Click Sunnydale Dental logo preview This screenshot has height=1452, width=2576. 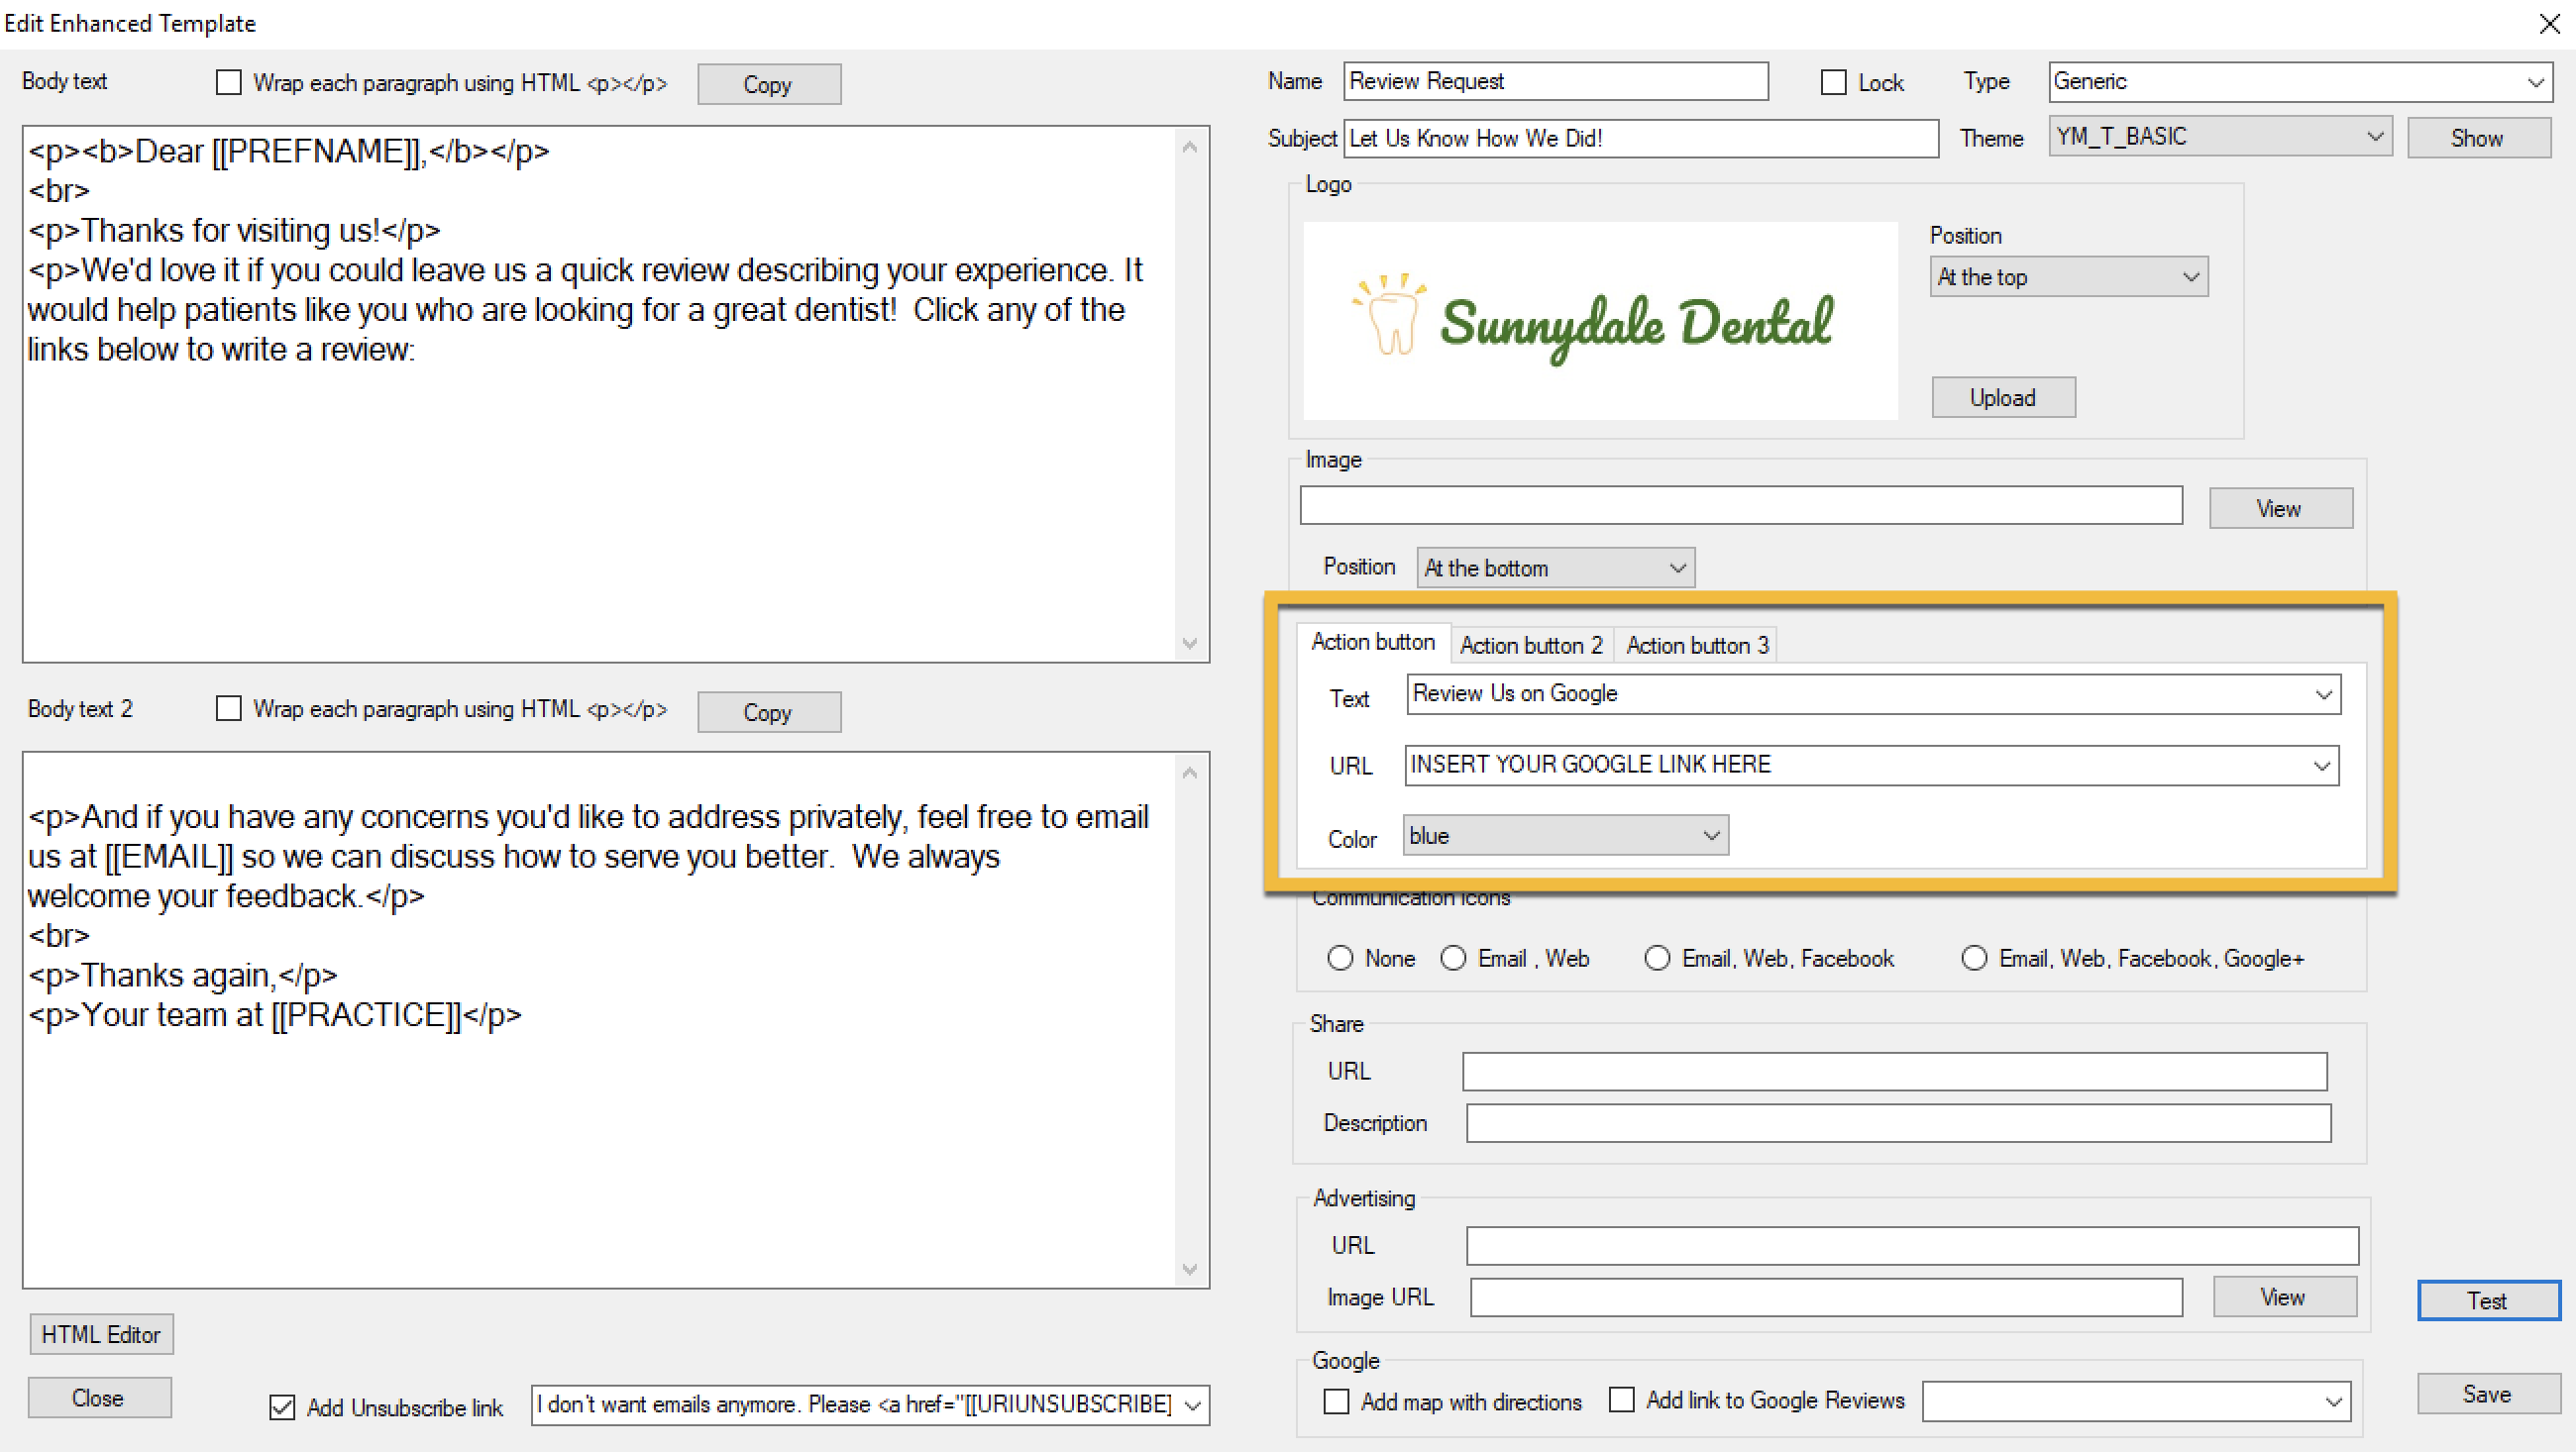[1600, 321]
